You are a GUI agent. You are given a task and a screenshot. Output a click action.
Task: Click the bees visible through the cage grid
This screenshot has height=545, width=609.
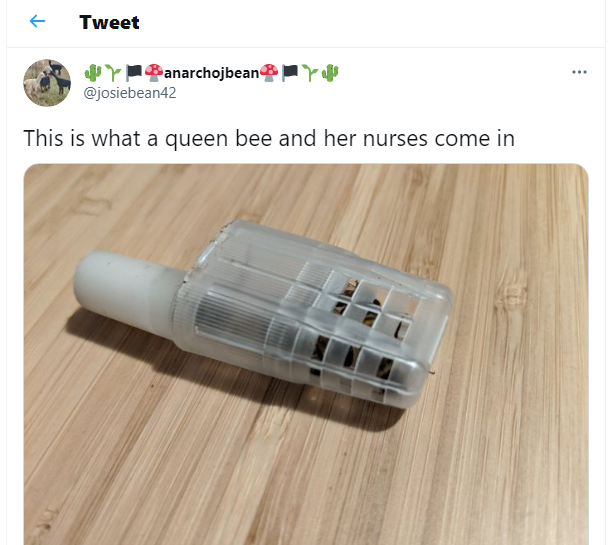pyautogui.click(x=361, y=334)
